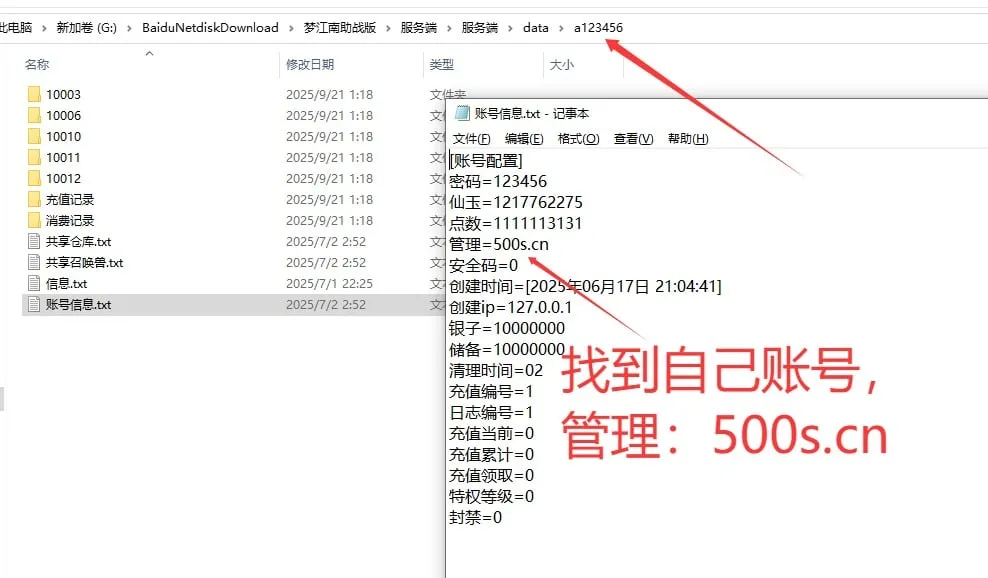Click the 安全码=0 line

pyautogui.click(x=483, y=265)
